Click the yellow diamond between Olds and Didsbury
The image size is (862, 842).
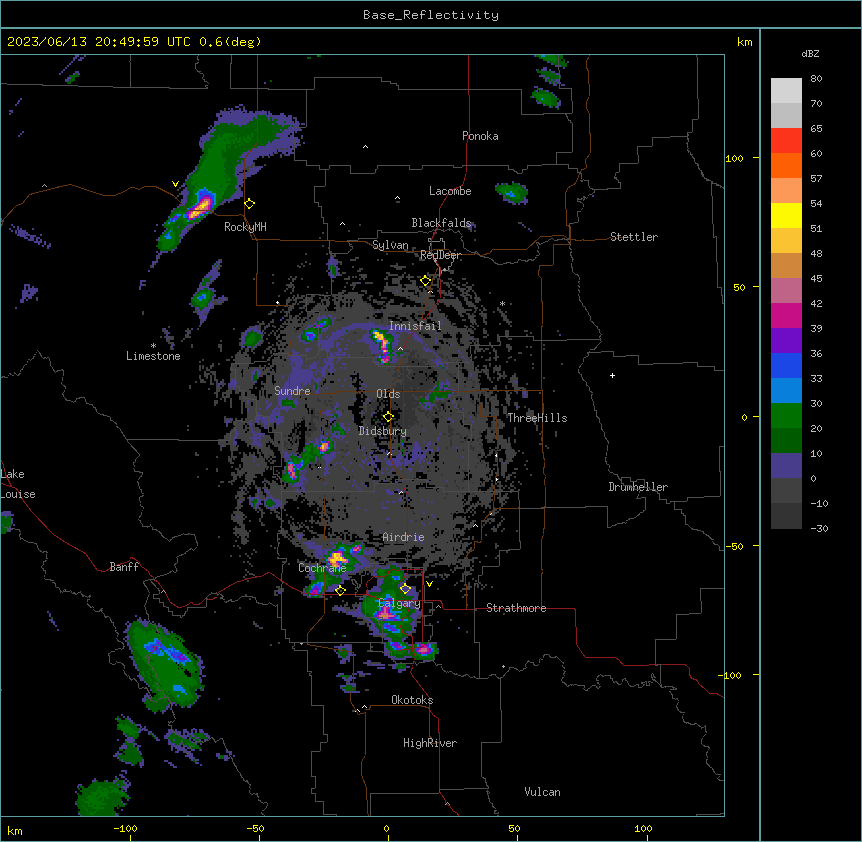[x=388, y=416]
